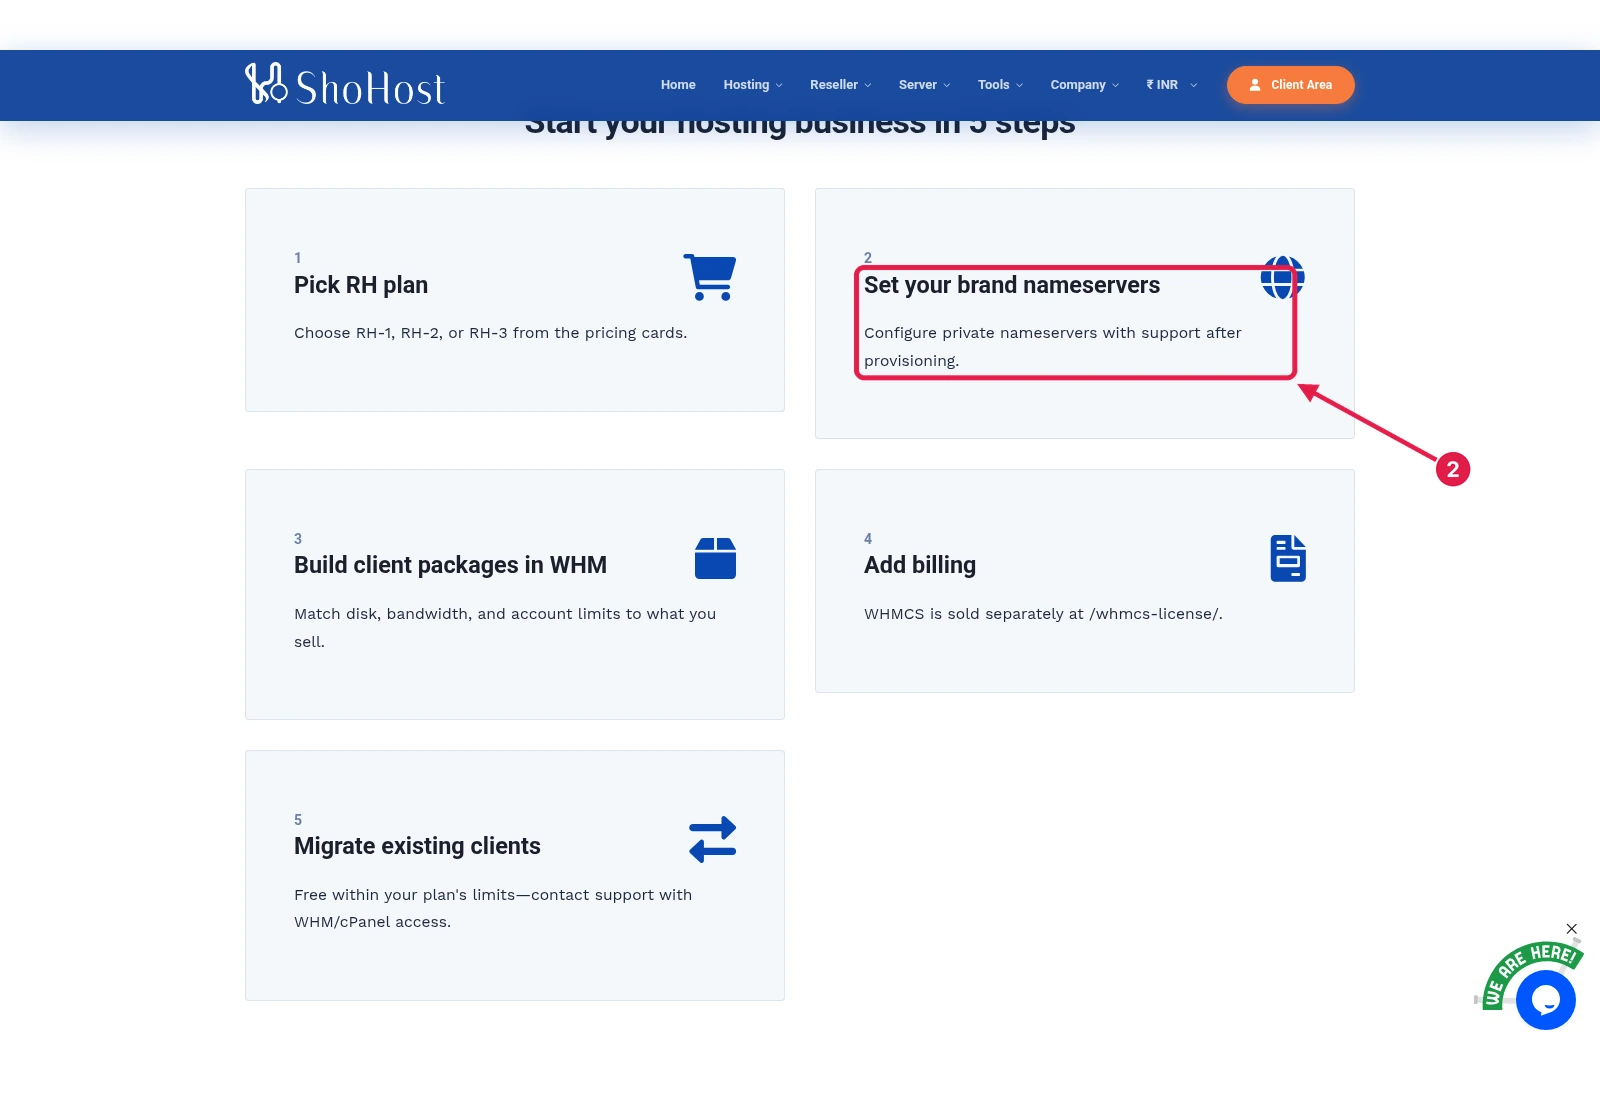The image size is (1600, 1100).
Task: Open the Server dropdown menu
Action: (x=925, y=85)
